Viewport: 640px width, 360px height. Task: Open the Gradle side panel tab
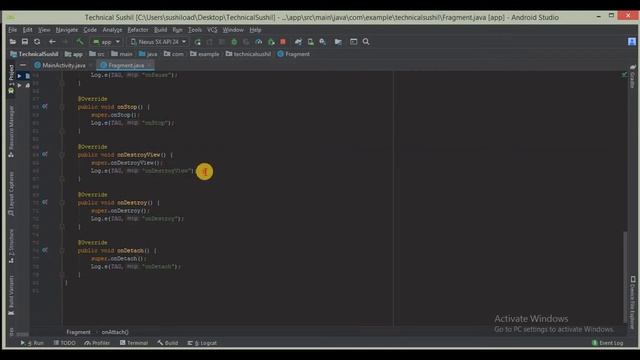pyautogui.click(x=632, y=76)
